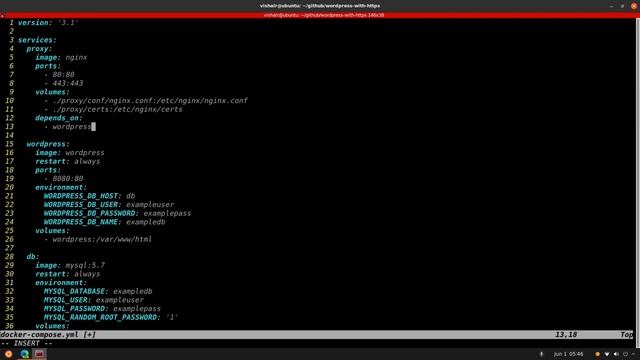Click the nginx.conf volume mapping line

146,101
